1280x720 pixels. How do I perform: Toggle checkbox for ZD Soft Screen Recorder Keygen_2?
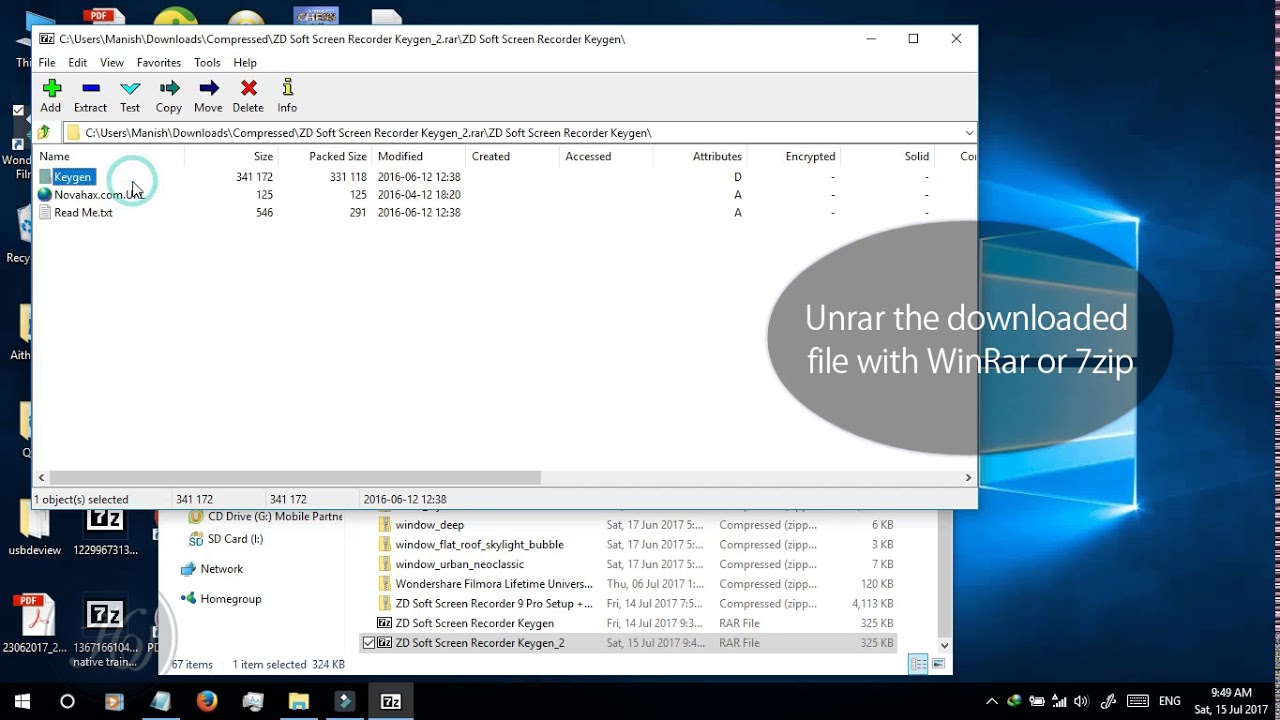click(x=369, y=643)
